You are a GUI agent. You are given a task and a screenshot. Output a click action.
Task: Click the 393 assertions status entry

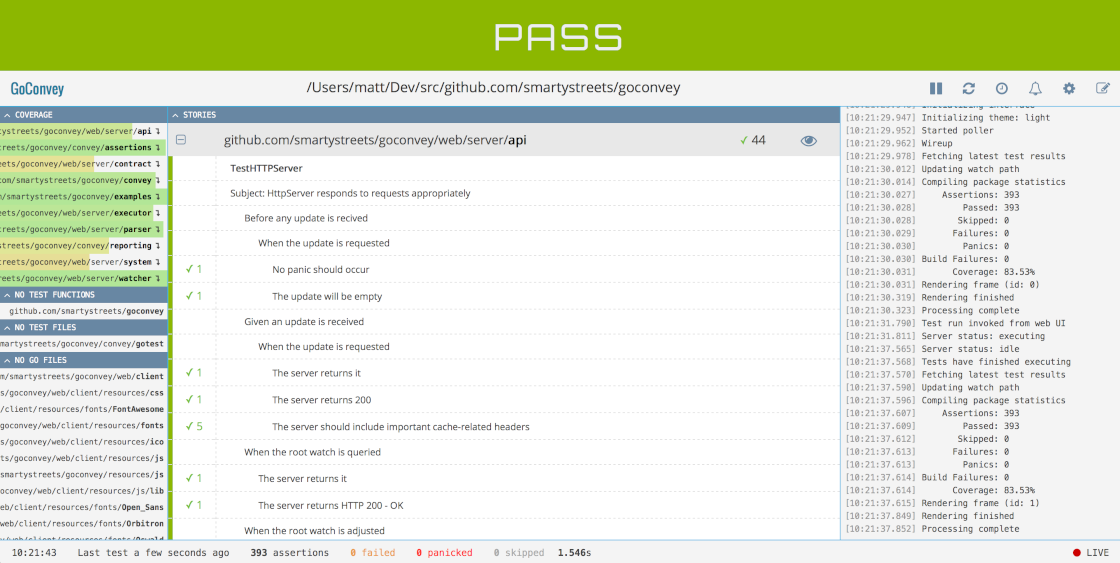point(289,553)
